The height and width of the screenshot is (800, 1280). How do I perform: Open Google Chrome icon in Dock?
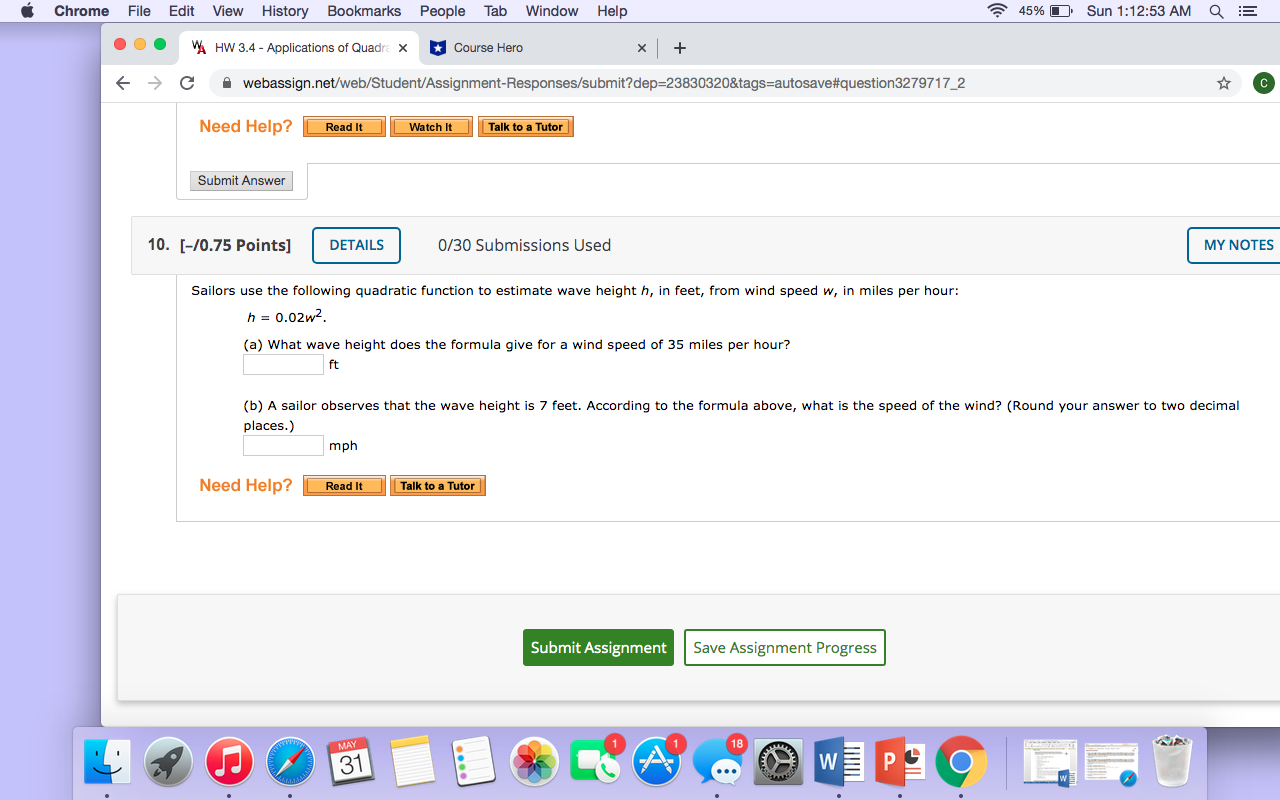pyautogui.click(x=961, y=763)
